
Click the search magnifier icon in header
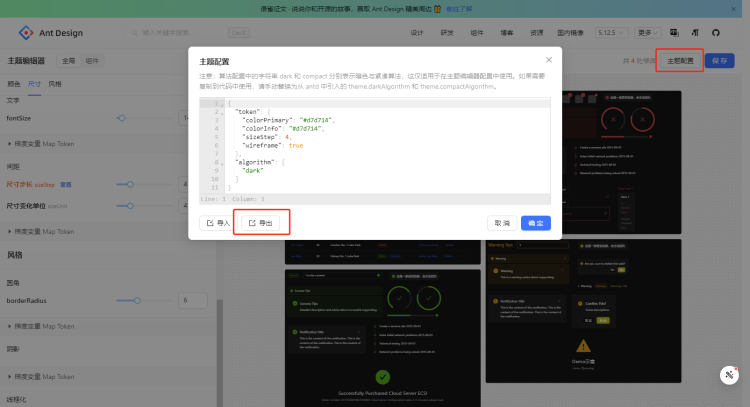135,33
